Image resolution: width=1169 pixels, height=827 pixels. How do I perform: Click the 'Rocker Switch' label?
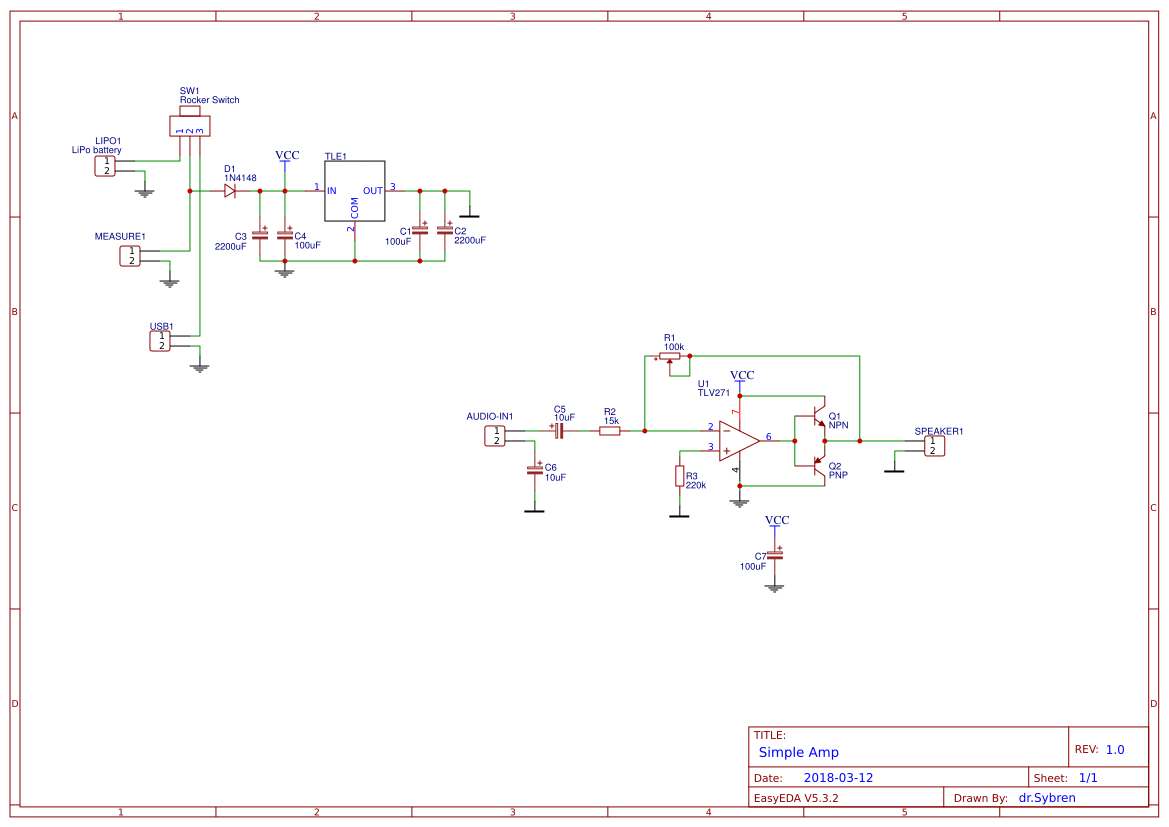[x=209, y=100]
